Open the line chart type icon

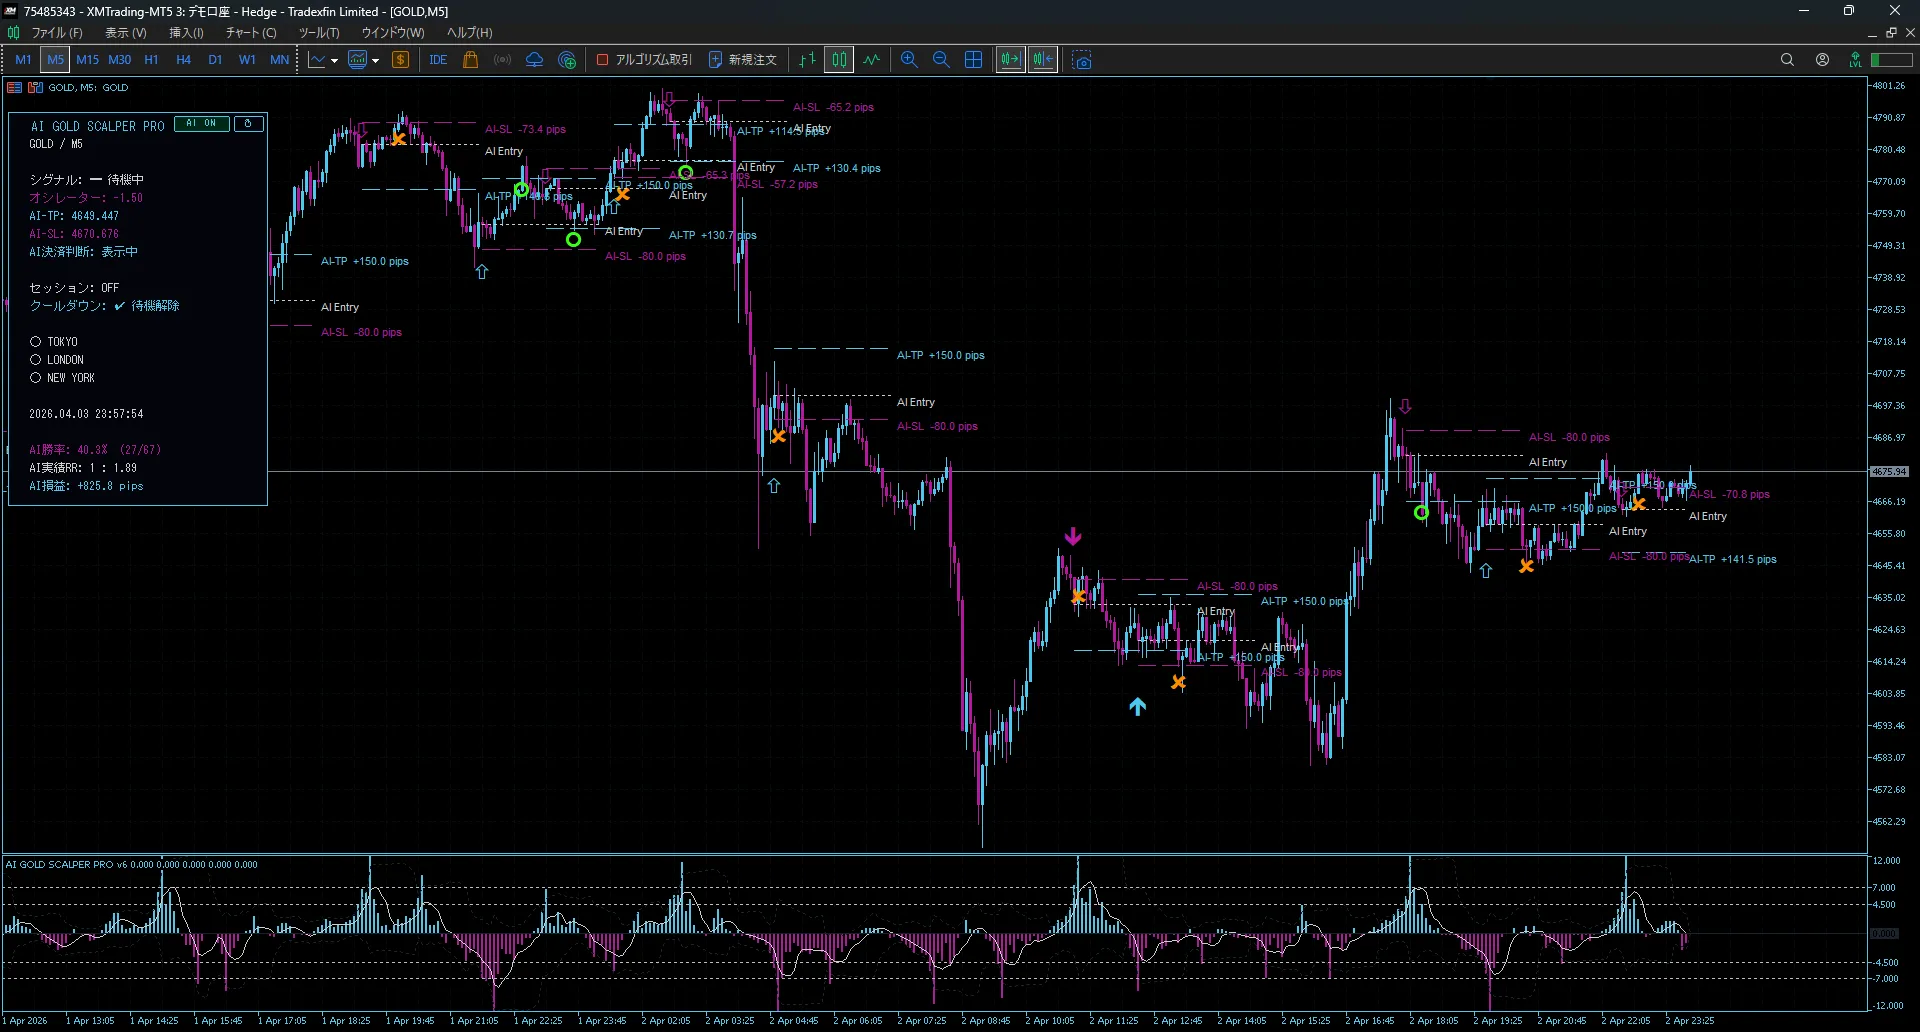[x=317, y=60]
